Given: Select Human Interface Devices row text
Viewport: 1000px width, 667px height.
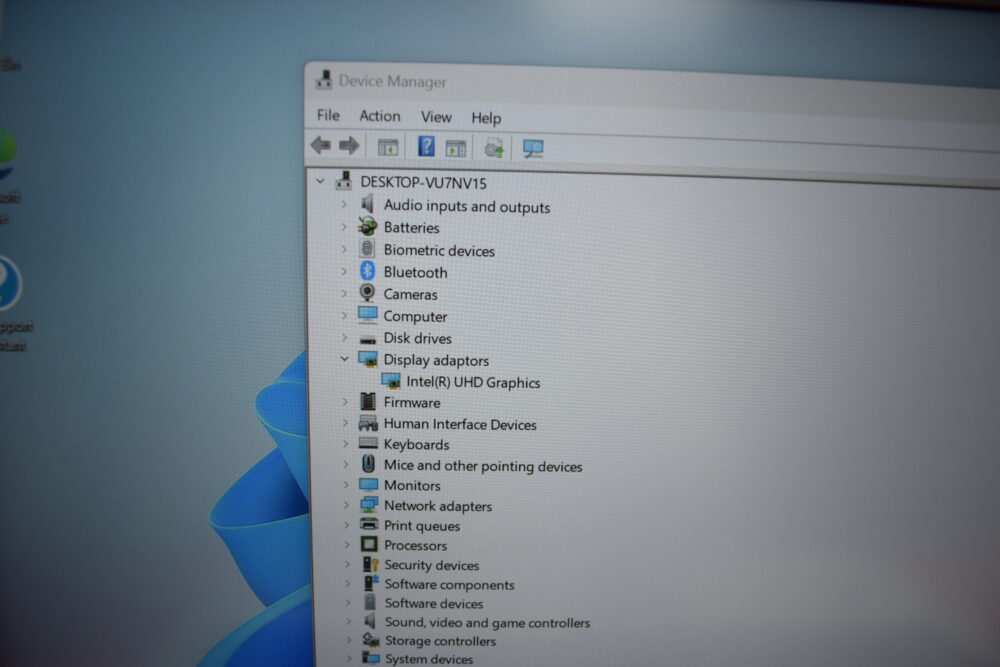Looking at the screenshot, I should (460, 424).
